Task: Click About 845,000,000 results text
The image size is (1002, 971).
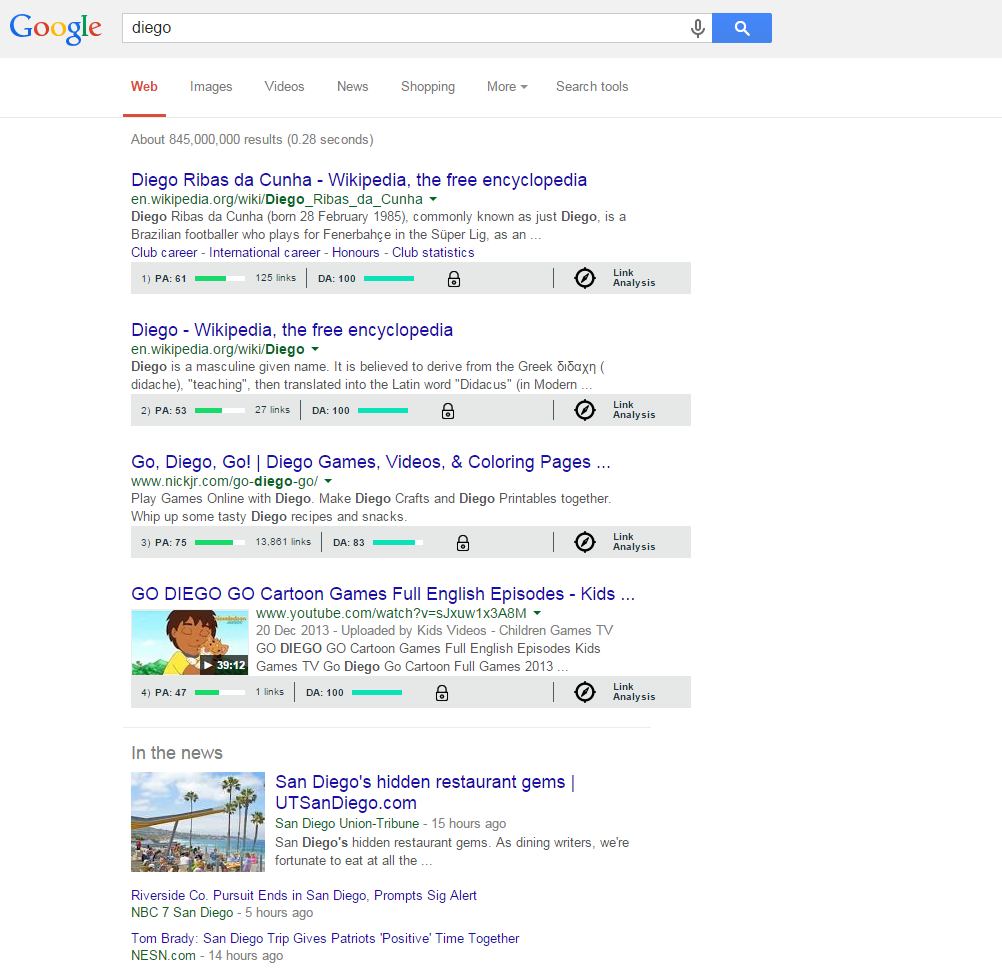Action: [x=252, y=139]
